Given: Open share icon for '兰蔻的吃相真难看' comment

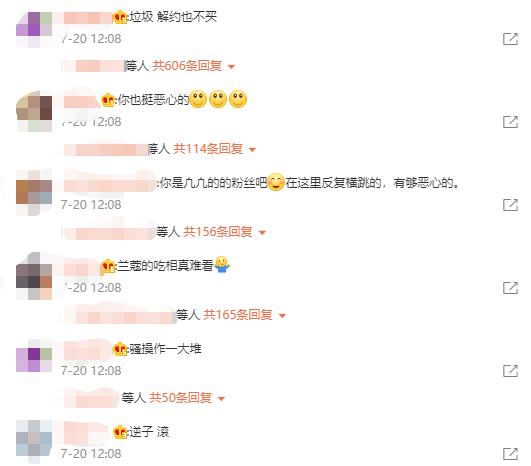Looking at the screenshot, I should [x=510, y=288].
